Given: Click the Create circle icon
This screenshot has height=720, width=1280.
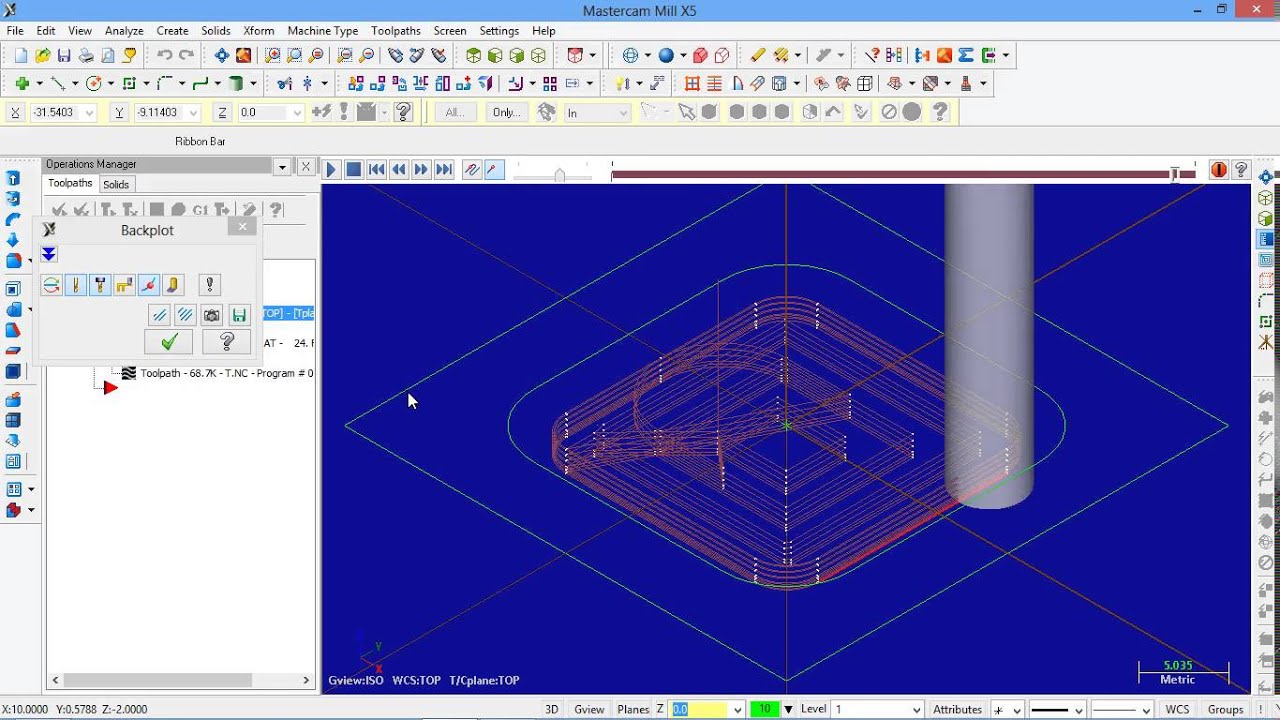Looking at the screenshot, I should click(x=93, y=84).
